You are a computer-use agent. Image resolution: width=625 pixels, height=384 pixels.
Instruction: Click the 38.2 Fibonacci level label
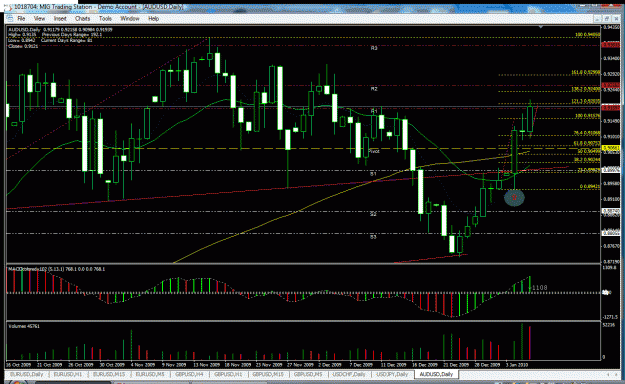coord(587,160)
